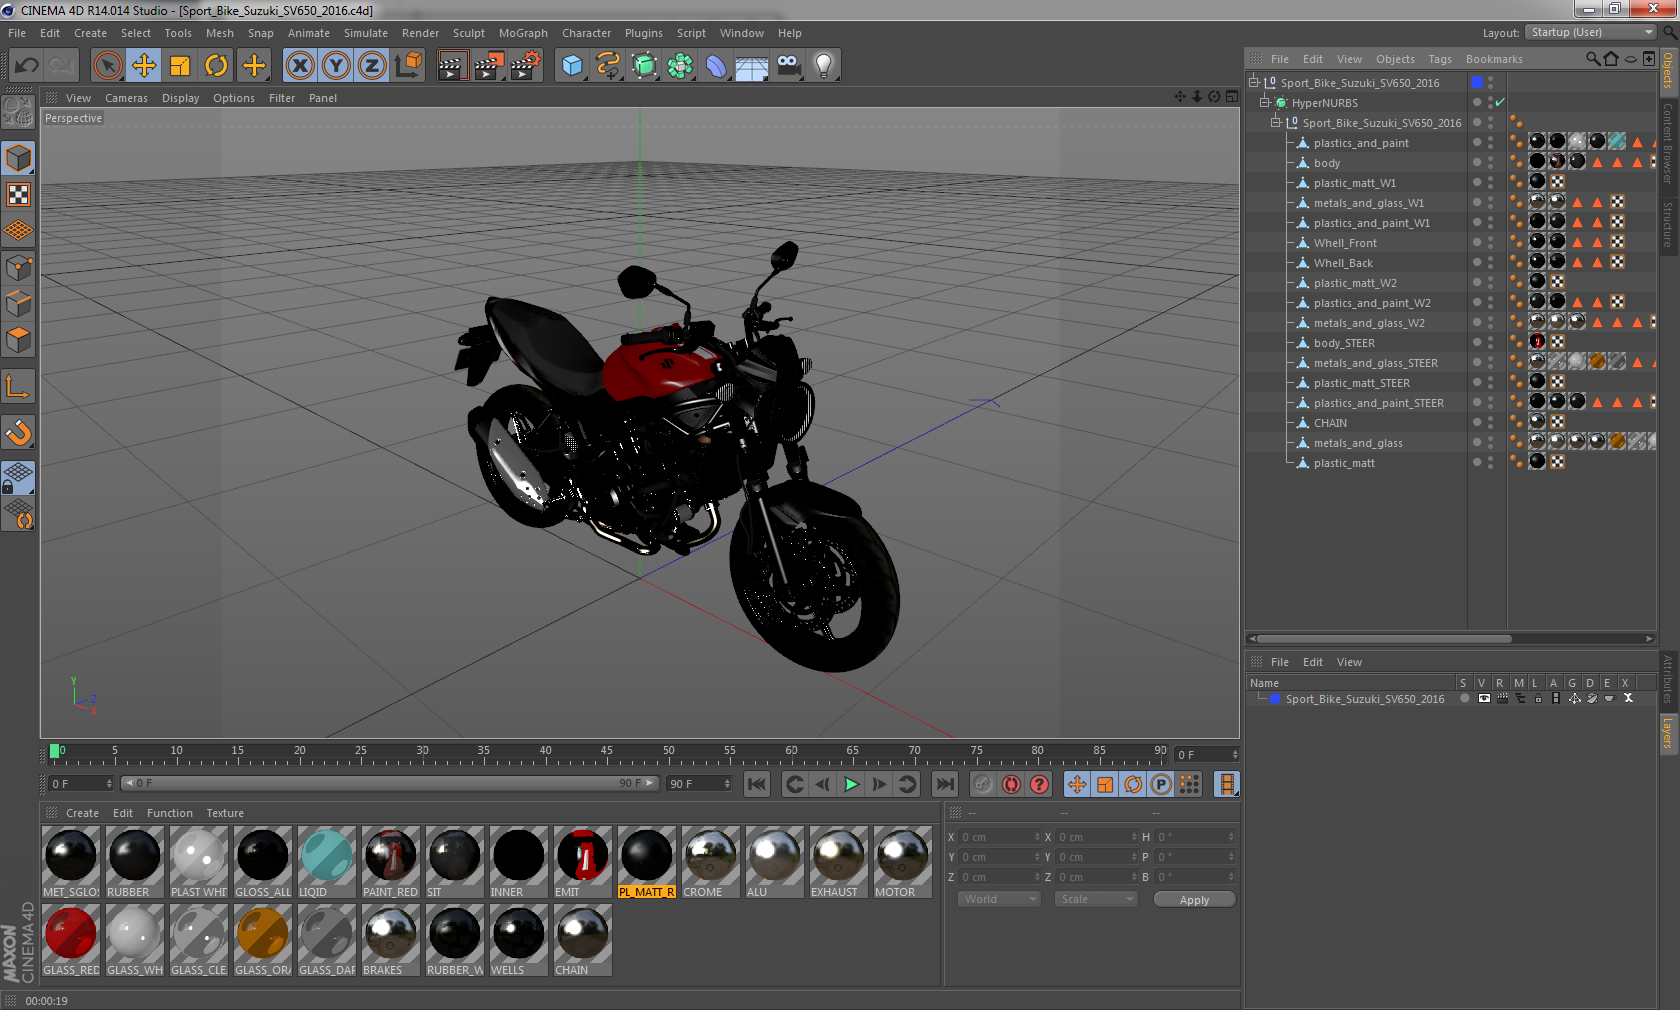1680x1010 pixels.
Task: Play the animation forward
Action: (x=851, y=784)
